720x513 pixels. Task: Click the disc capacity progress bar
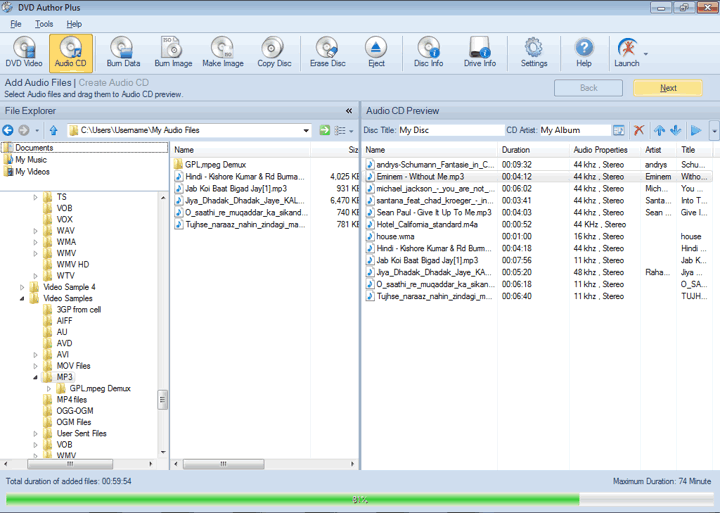coord(359,498)
